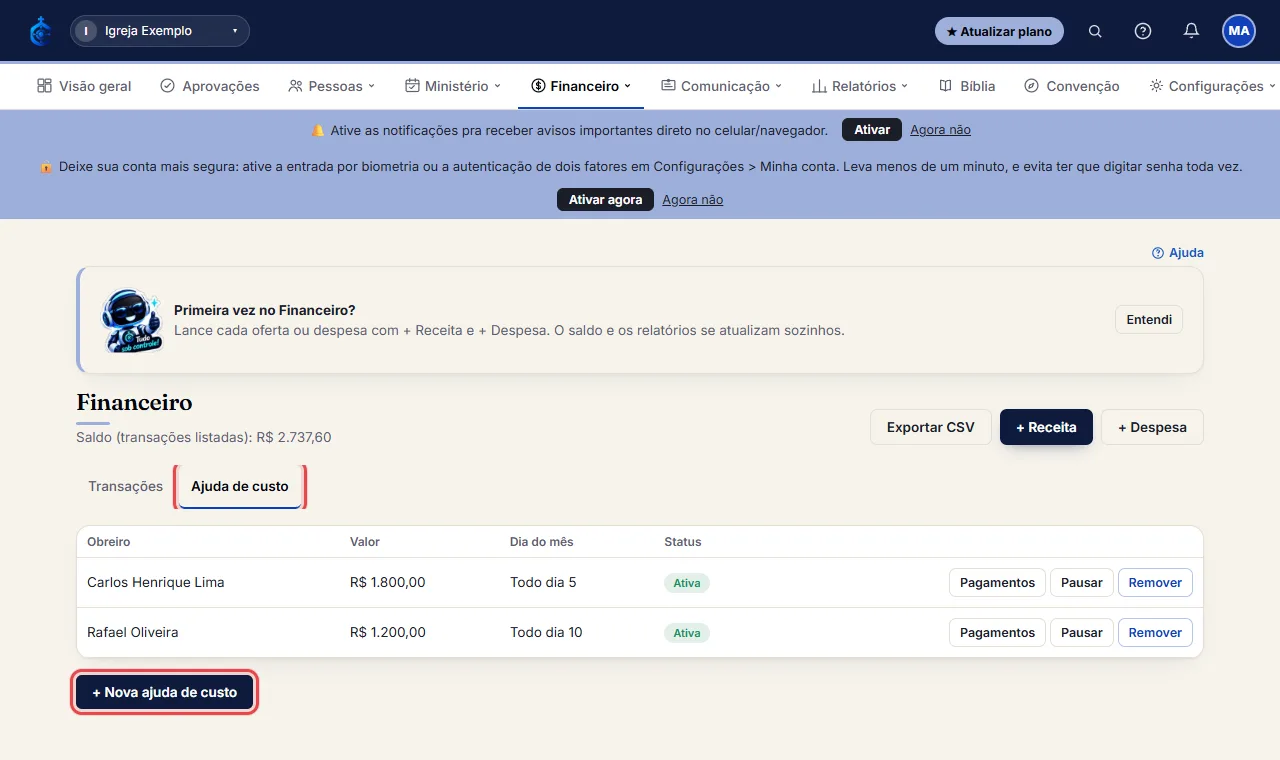Go to Visão geral dashboard

pyautogui.click(x=84, y=86)
